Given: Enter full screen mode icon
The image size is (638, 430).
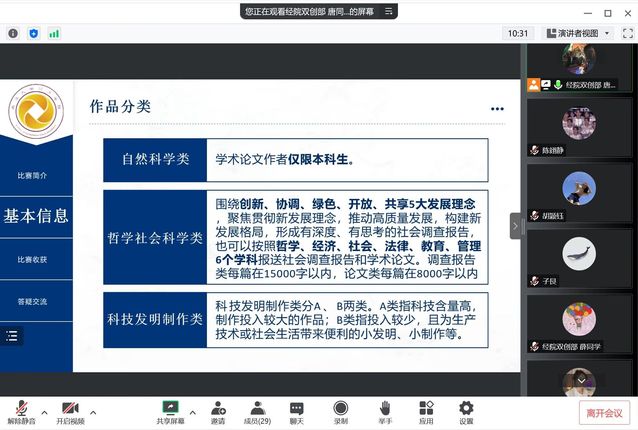Looking at the screenshot, I should (x=625, y=33).
